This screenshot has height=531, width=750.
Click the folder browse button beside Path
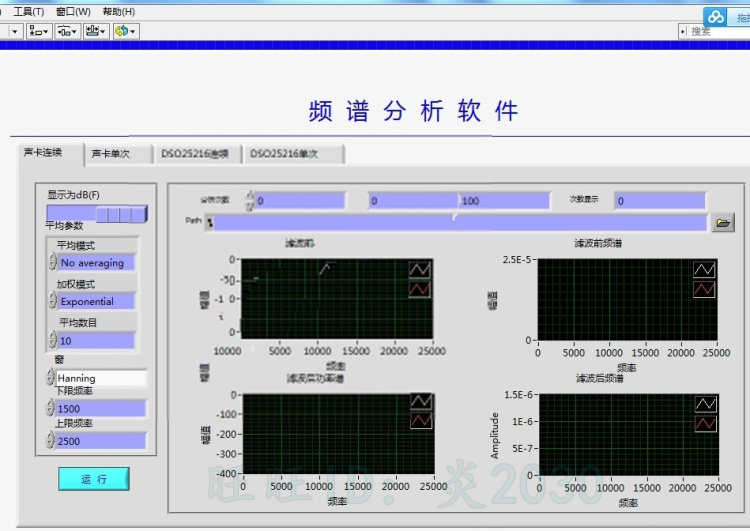coord(723,223)
